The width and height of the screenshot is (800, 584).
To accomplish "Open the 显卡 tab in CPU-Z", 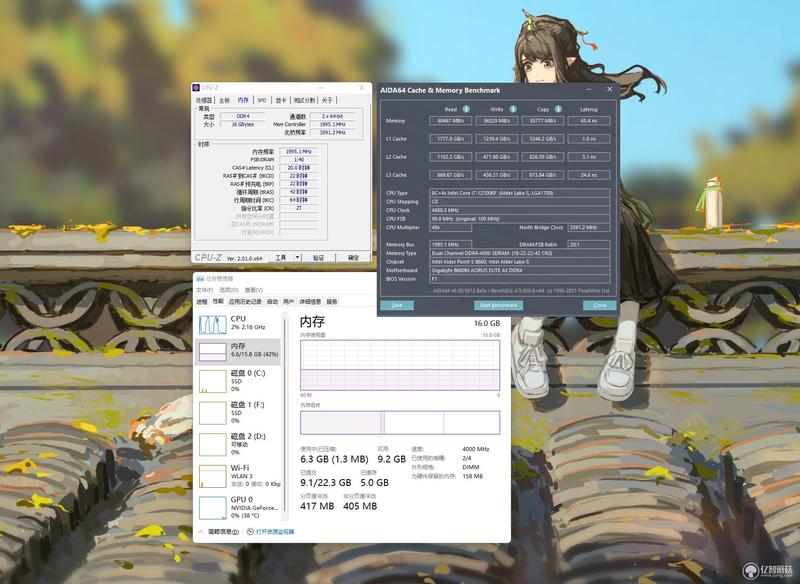I will click(x=281, y=100).
